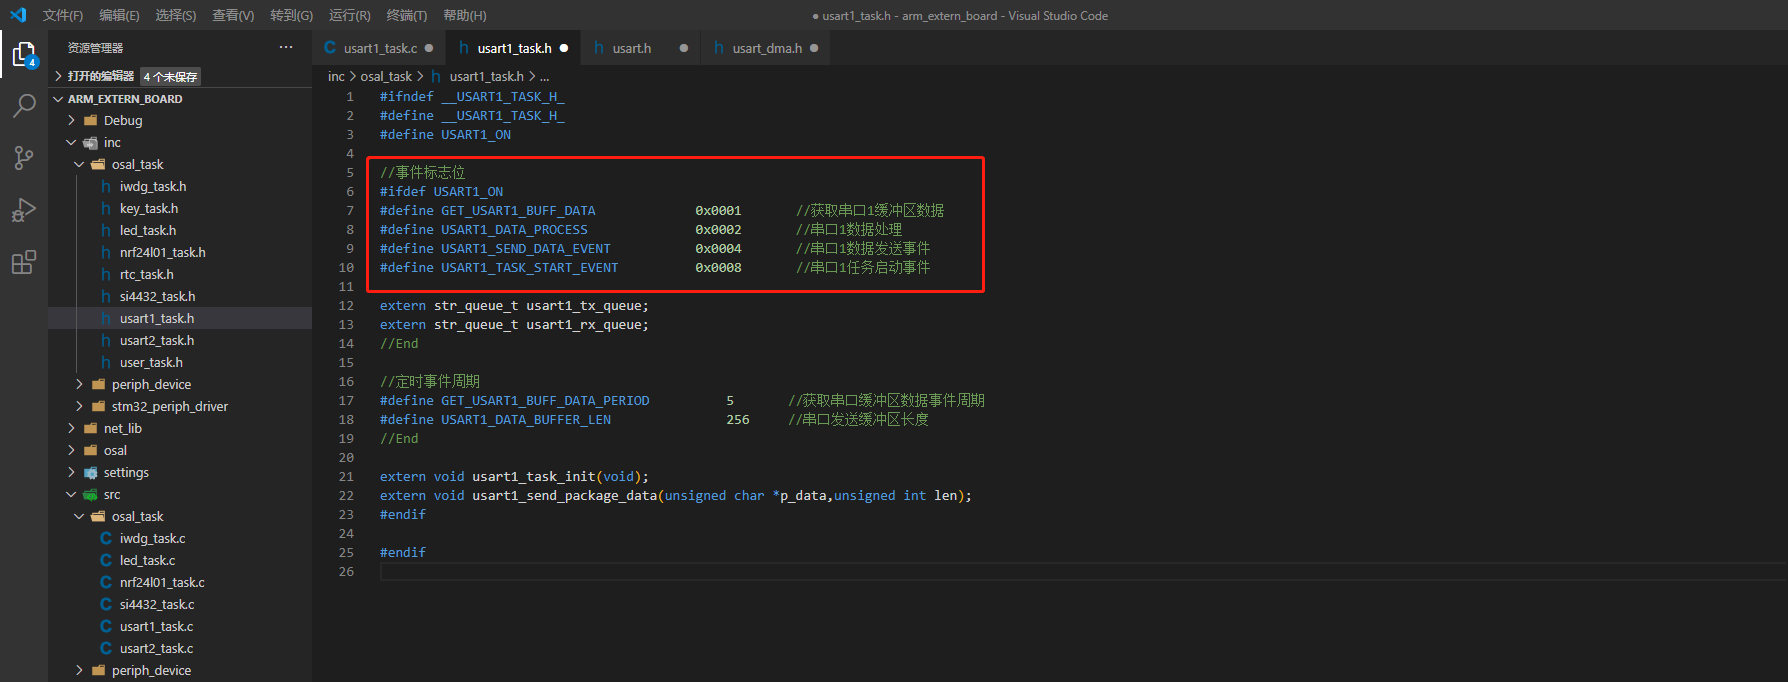Open the 终端(T) menu
Viewport: 1788px width, 682px height.
[x=406, y=15]
